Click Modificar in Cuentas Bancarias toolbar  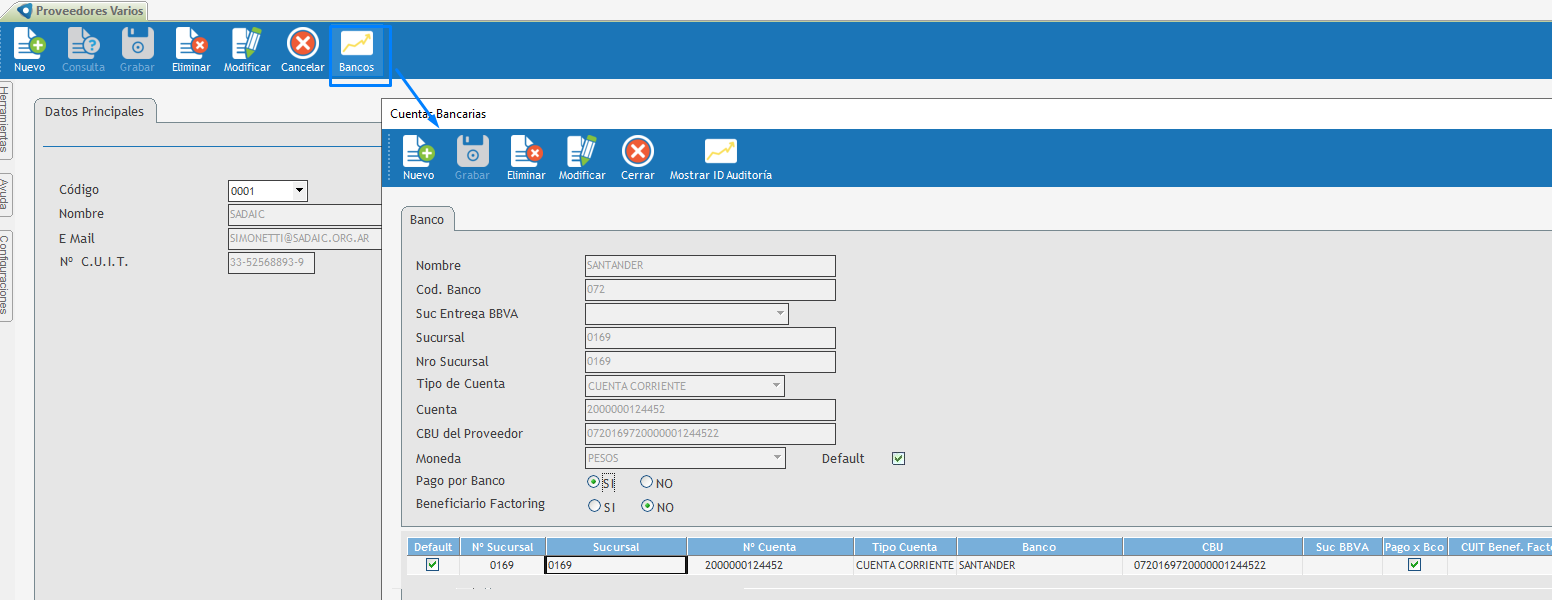pyautogui.click(x=581, y=153)
